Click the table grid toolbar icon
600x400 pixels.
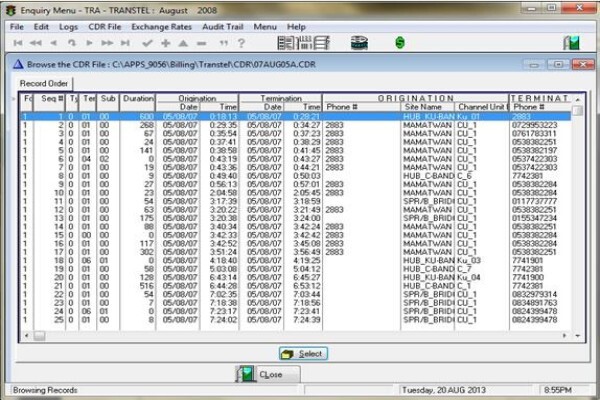pyautogui.click(x=322, y=43)
